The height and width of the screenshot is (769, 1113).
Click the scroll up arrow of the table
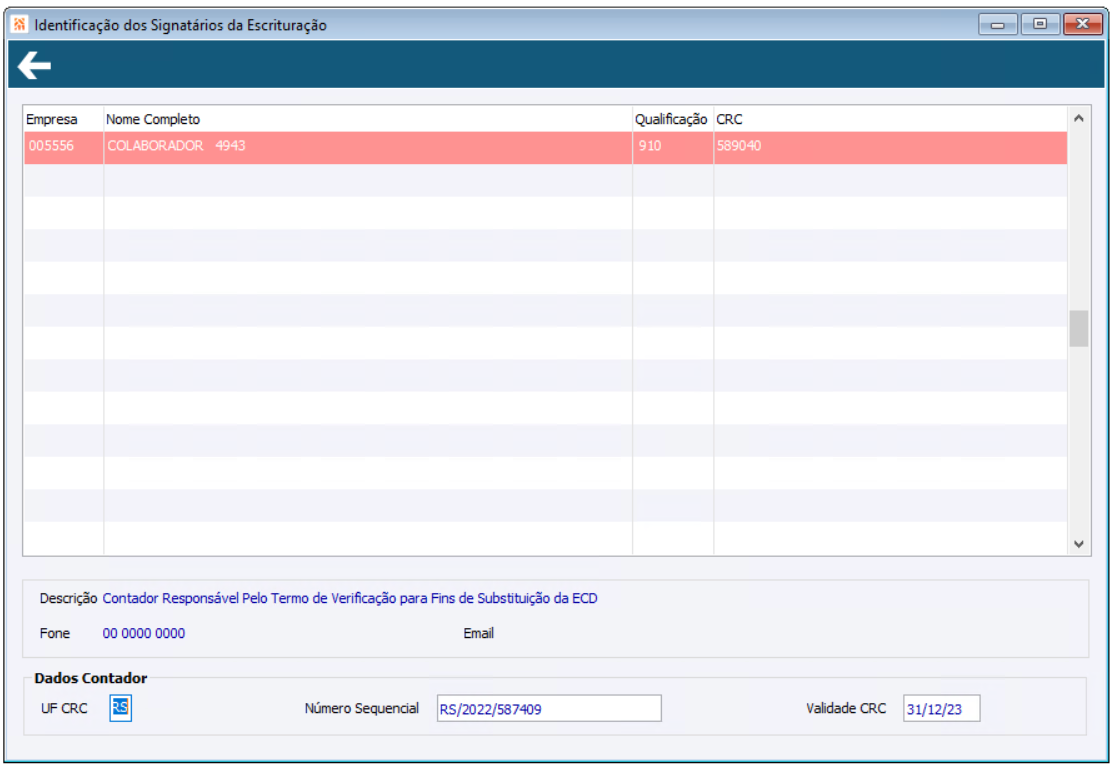pyautogui.click(x=1078, y=118)
